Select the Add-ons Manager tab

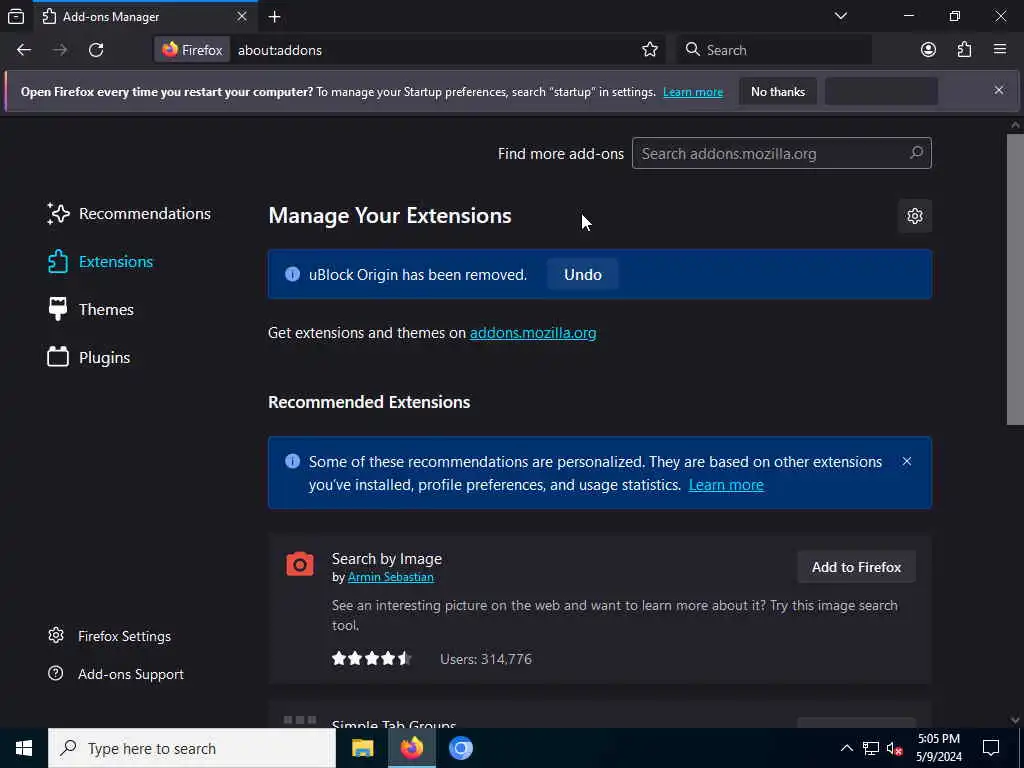coord(145,16)
